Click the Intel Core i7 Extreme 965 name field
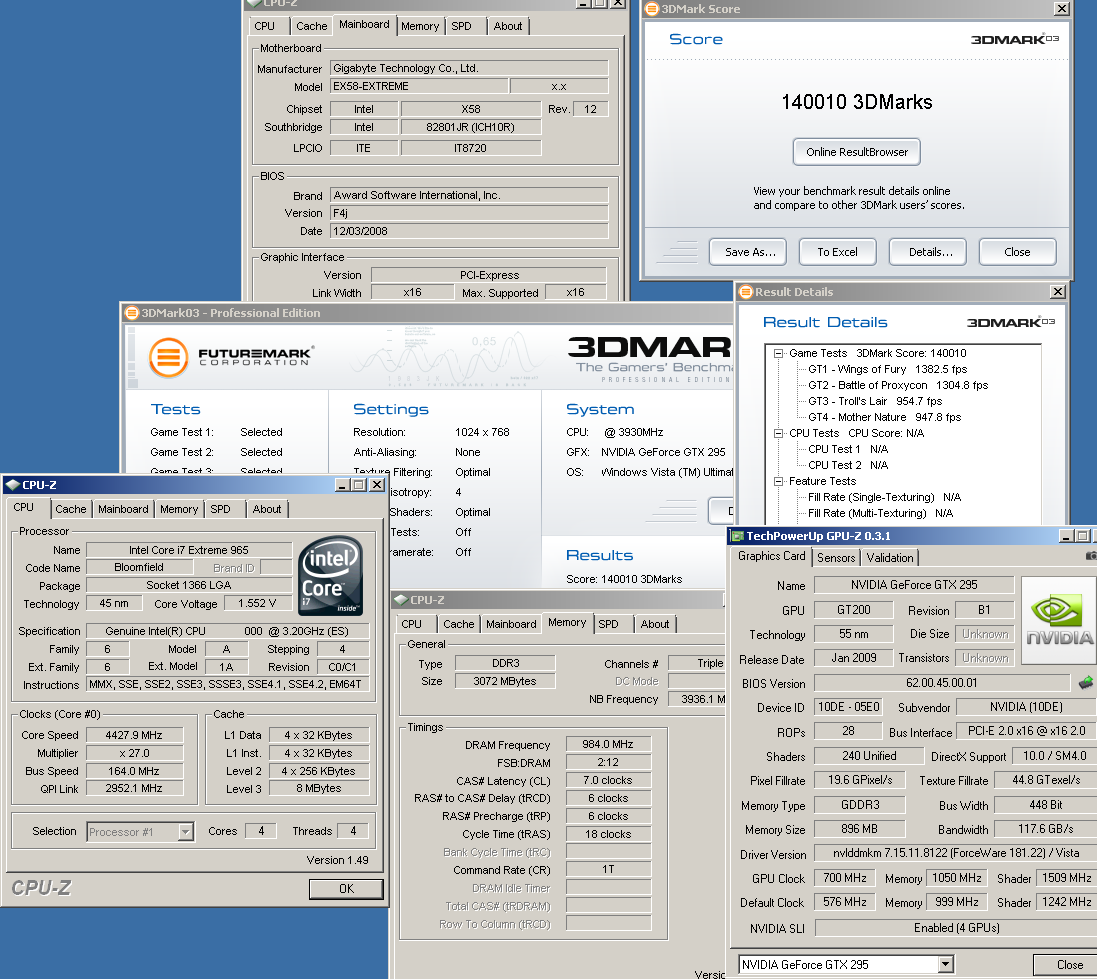This screenshot has width=1097, height=979. point(189,550)
